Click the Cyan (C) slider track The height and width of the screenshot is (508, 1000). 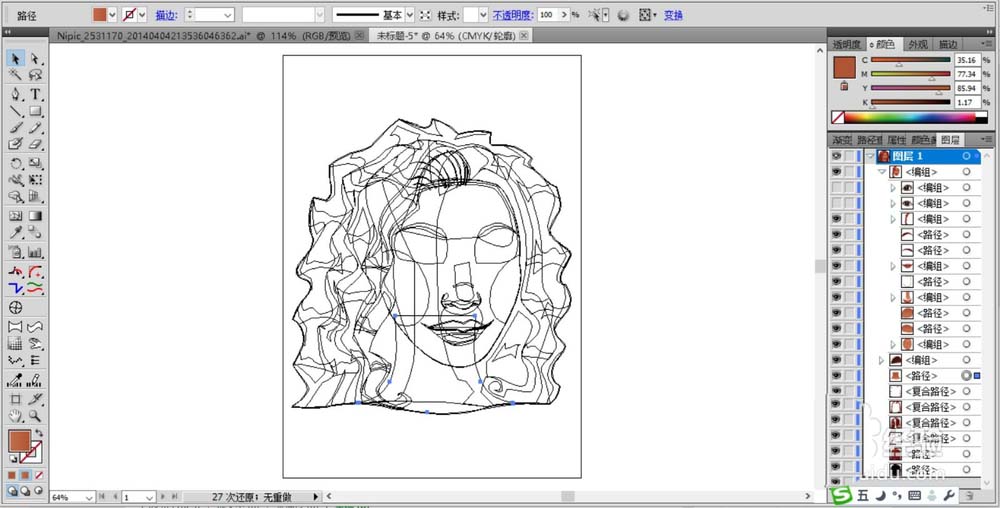click(910, 60)
